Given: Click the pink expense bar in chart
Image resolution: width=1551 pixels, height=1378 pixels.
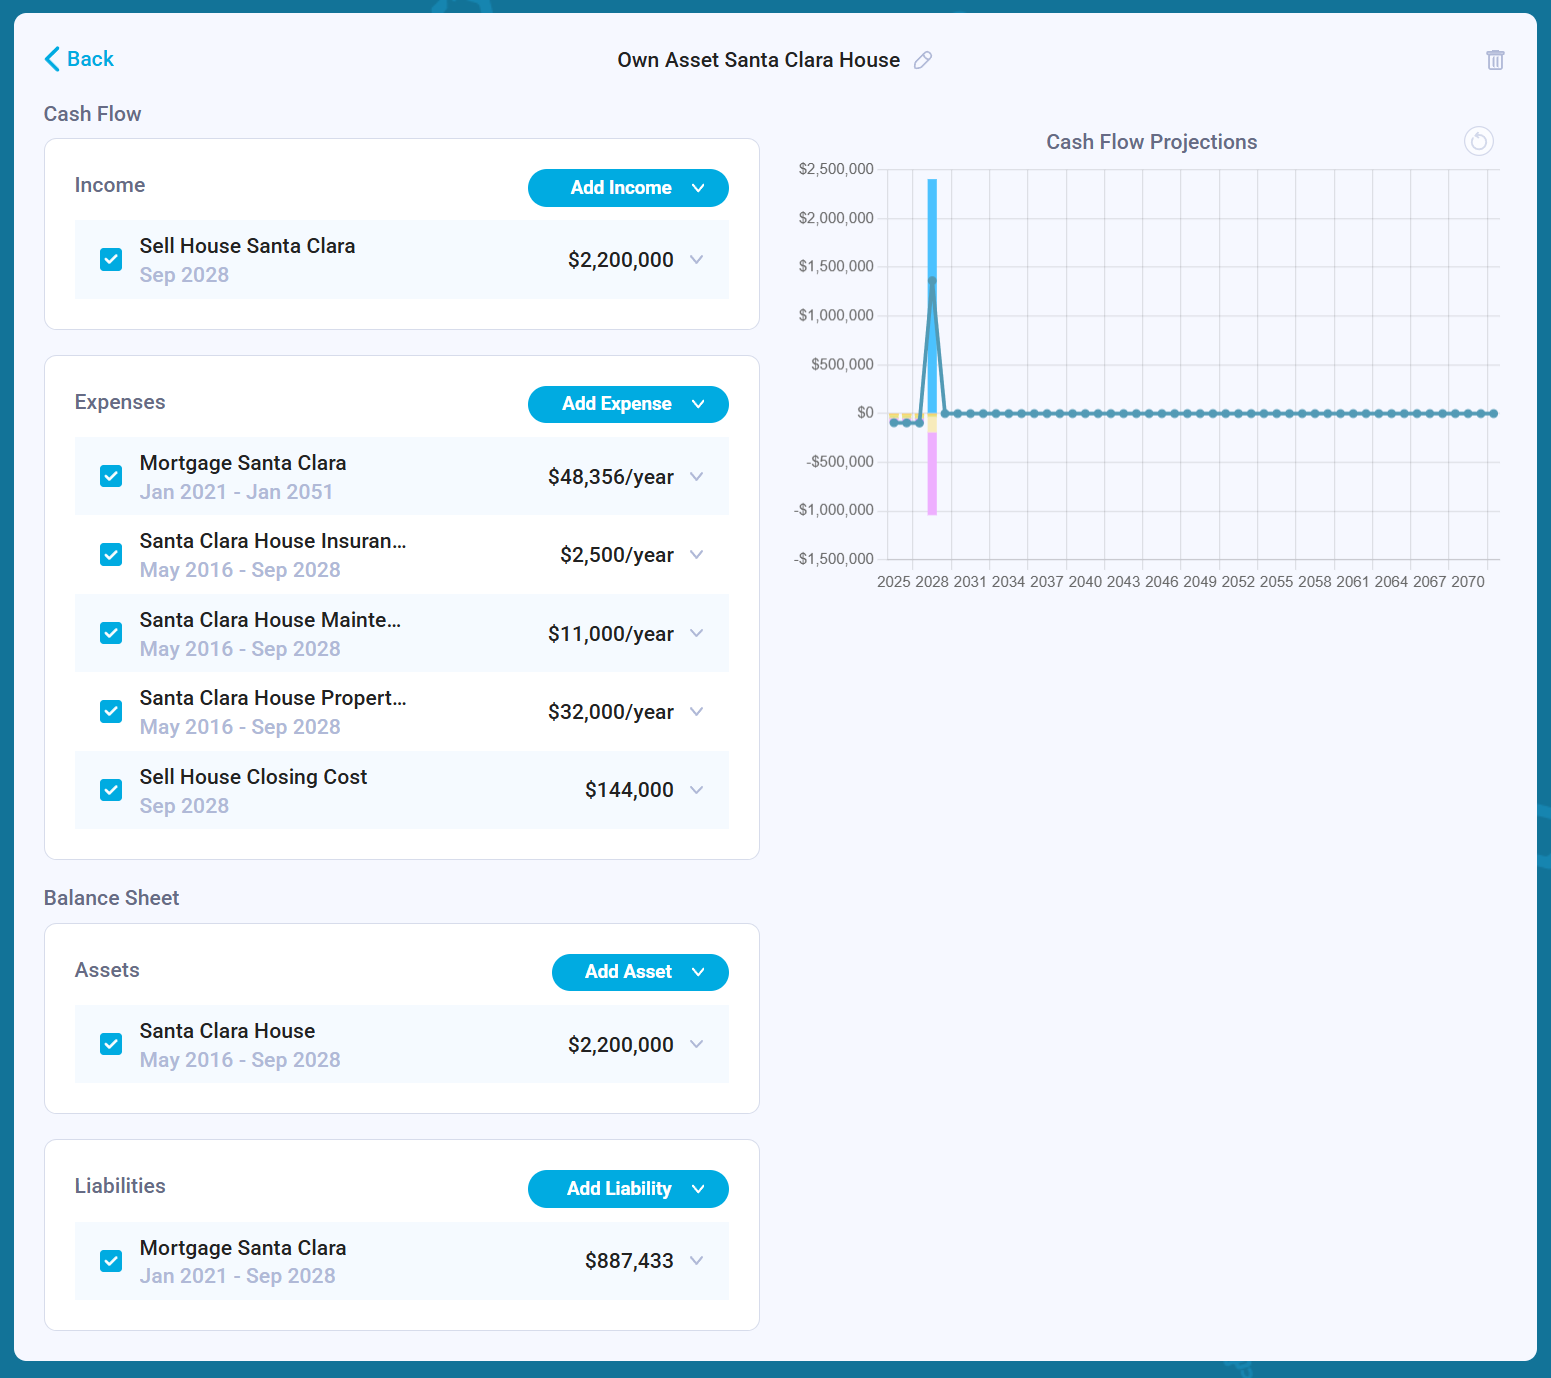Looking at the screenshot, I should coord(932,473).
